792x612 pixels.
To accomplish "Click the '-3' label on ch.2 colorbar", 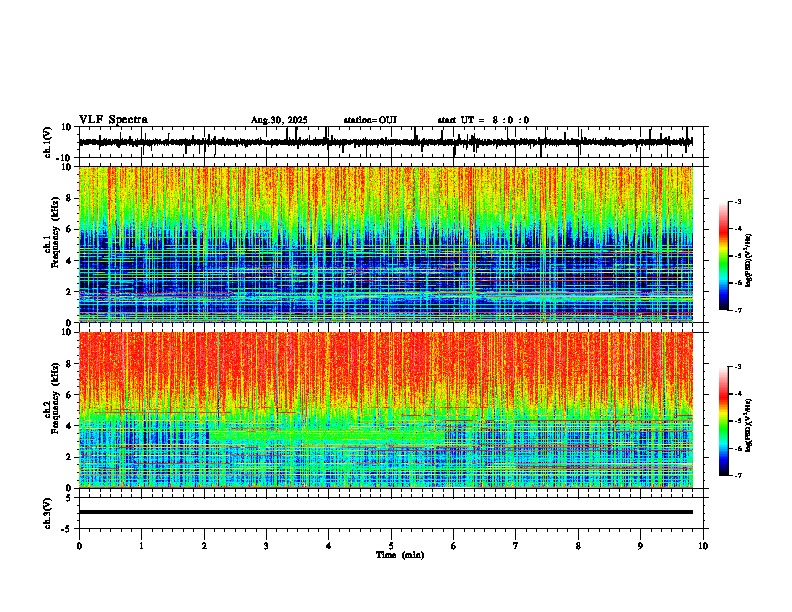I will (737, 367).
